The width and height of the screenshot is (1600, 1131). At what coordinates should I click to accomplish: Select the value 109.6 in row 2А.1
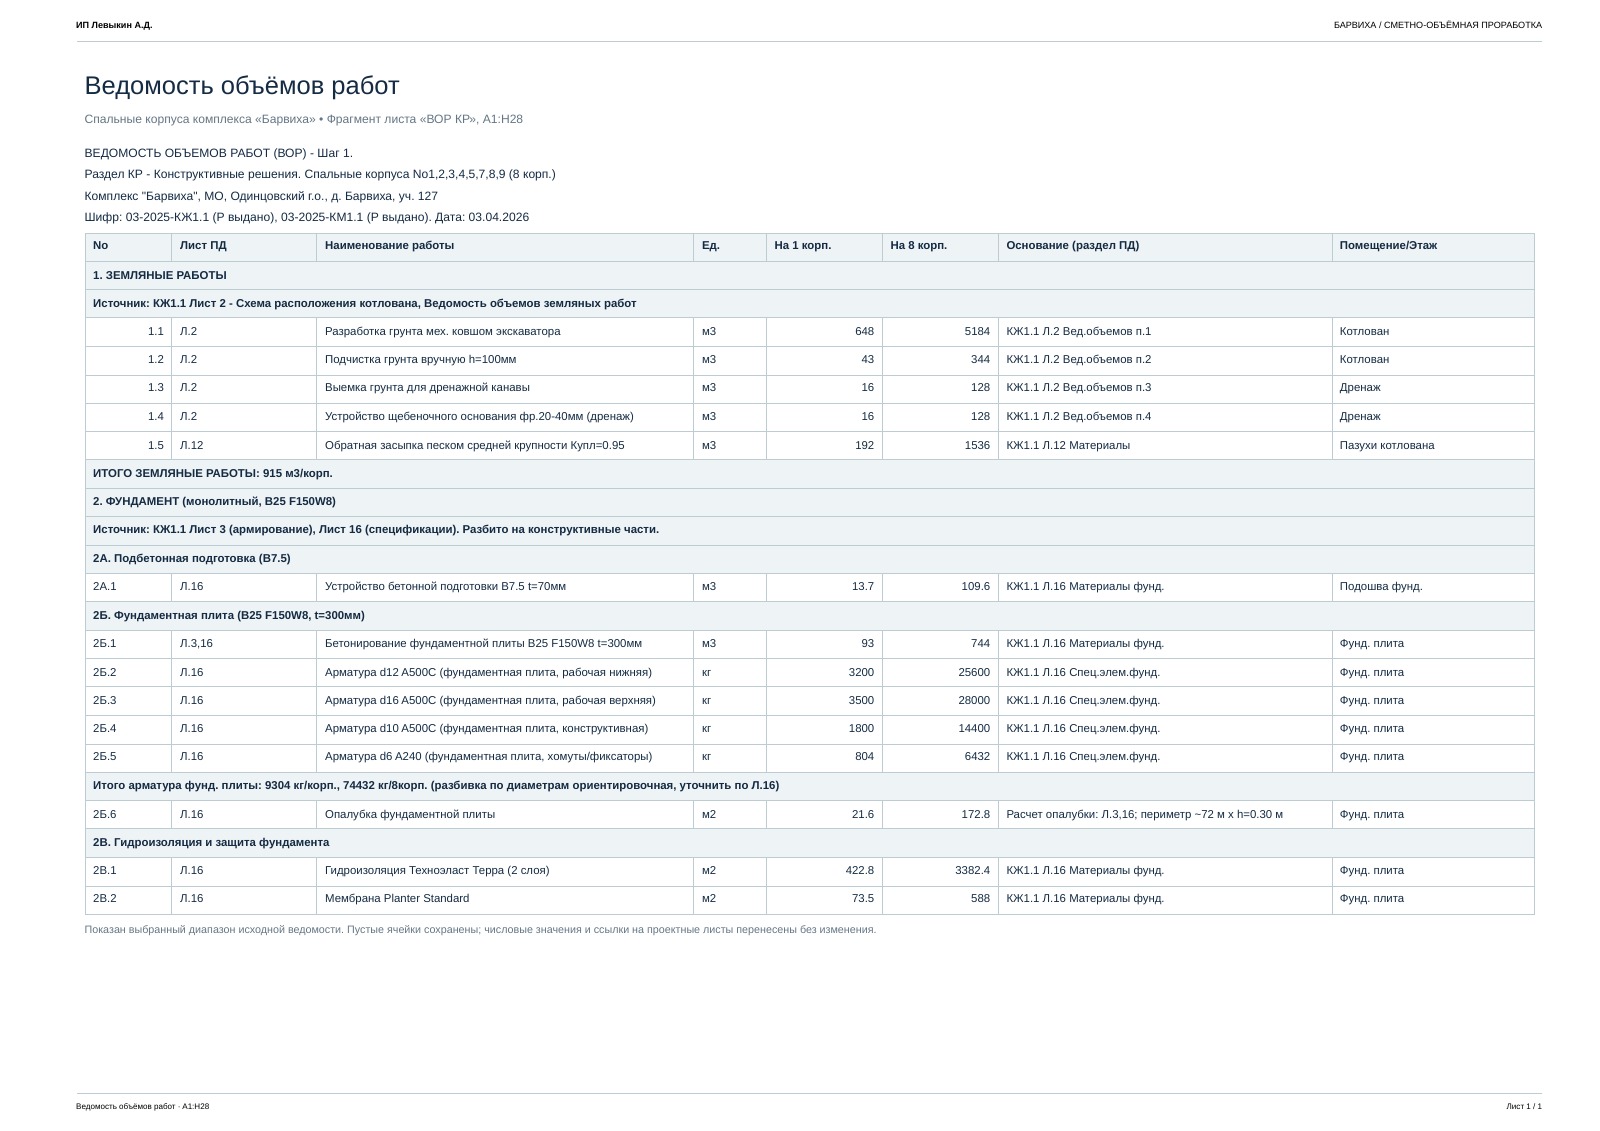click(x=940, y=587)
